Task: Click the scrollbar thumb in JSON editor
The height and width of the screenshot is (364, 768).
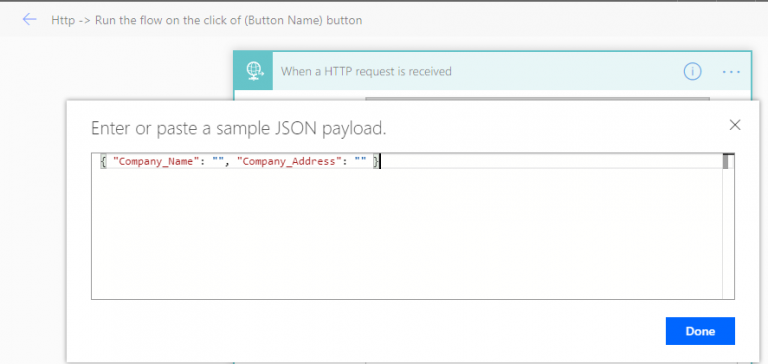Action: 725,162
